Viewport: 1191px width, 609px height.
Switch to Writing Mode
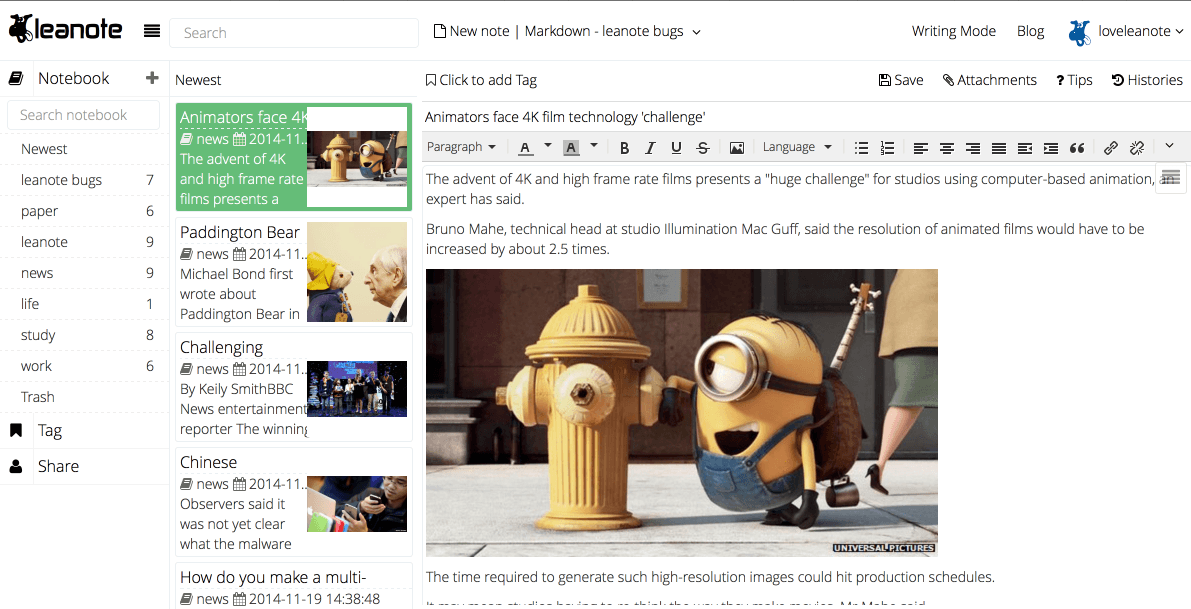(x=953, y=31)
